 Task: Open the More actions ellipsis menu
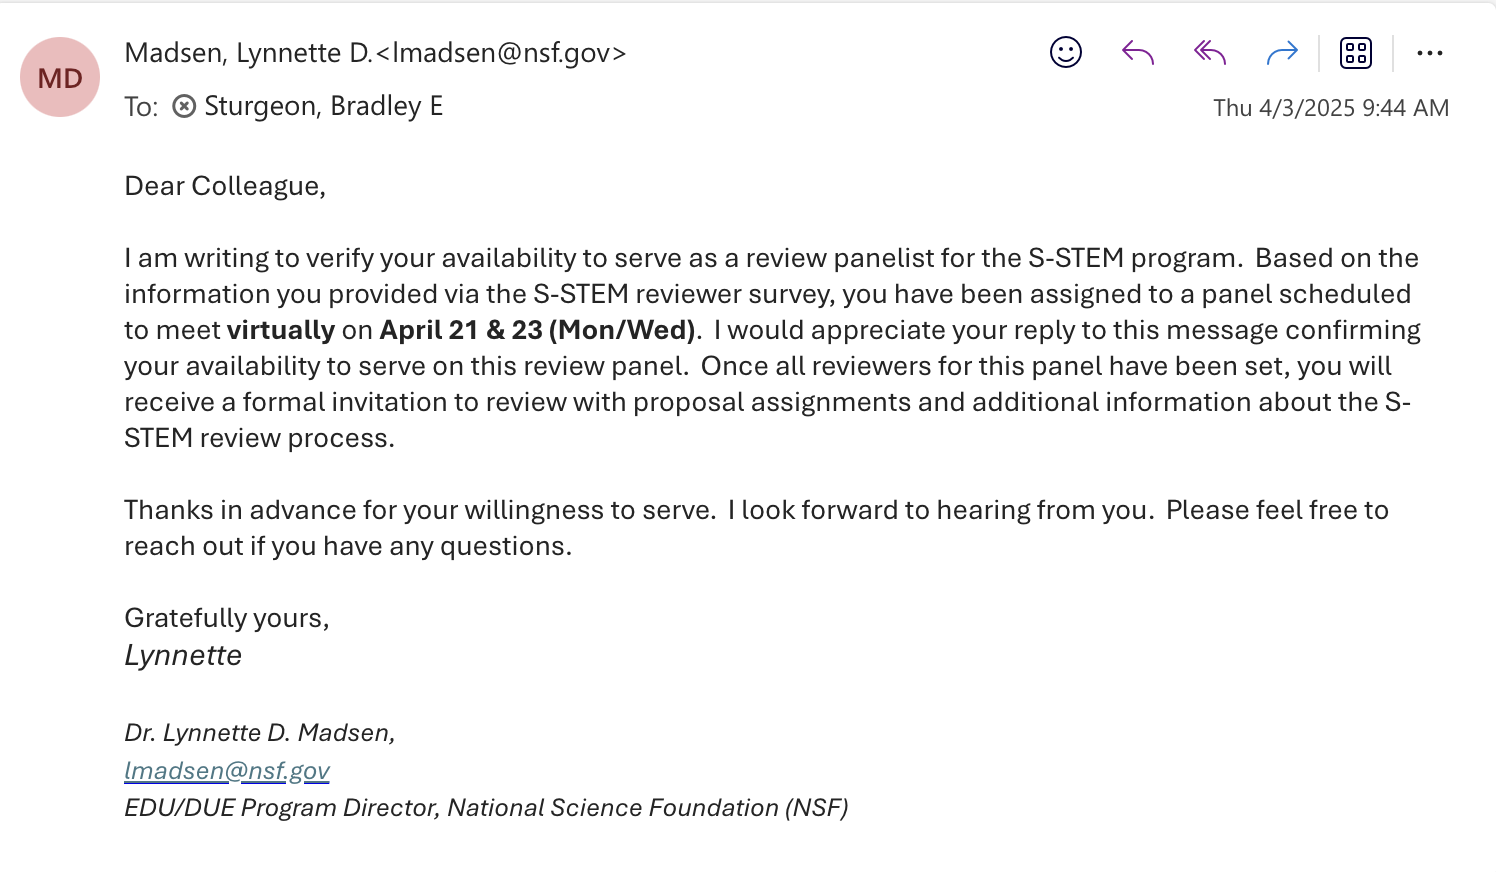tap(1429, 53)
